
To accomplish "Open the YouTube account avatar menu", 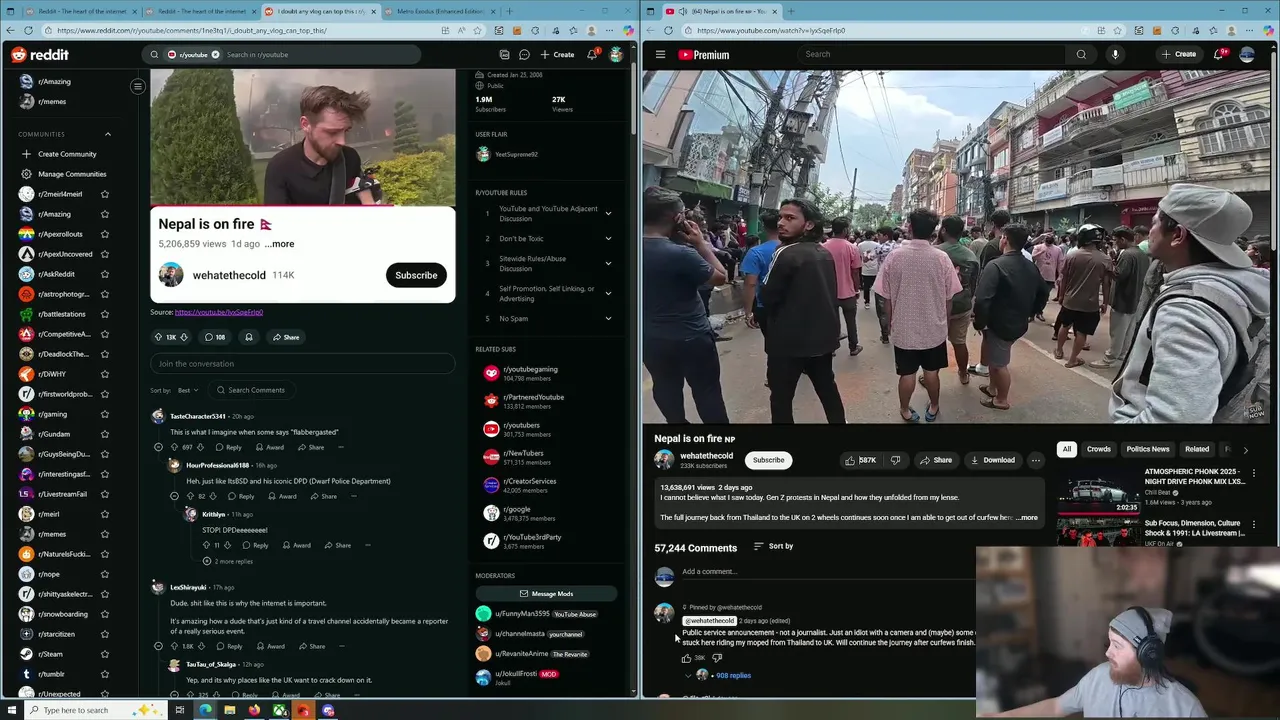I will pyautogui.click(x=1247, y=54).
